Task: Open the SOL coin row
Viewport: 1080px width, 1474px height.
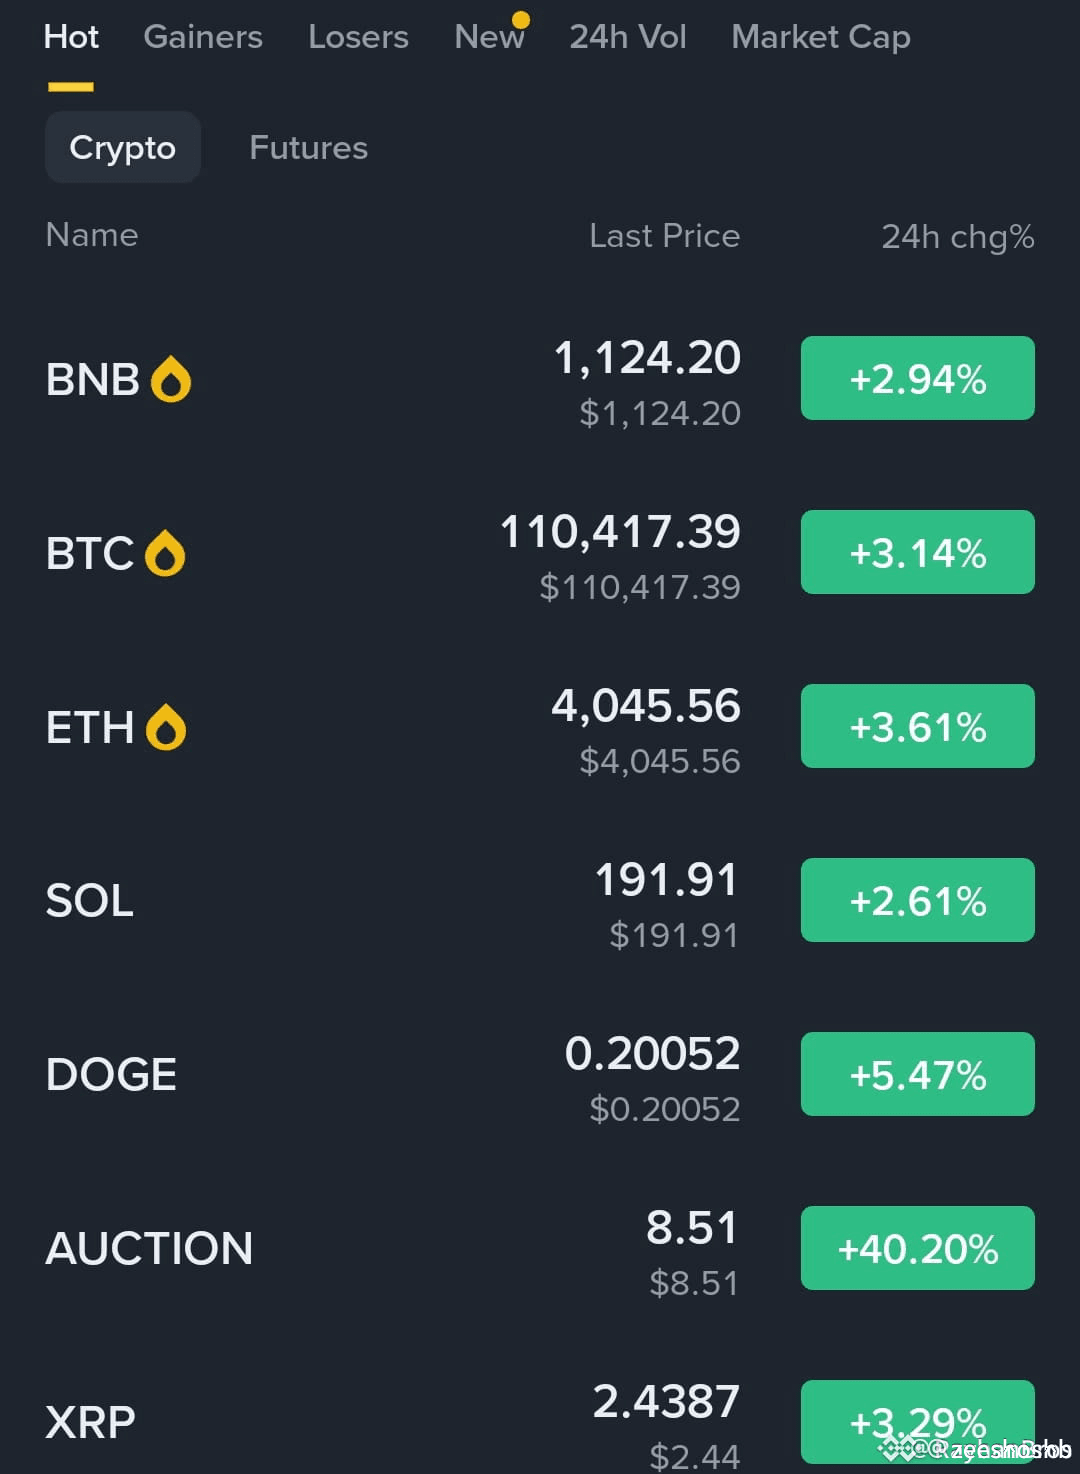Action: pyautogui.click(x=540, y=900)
